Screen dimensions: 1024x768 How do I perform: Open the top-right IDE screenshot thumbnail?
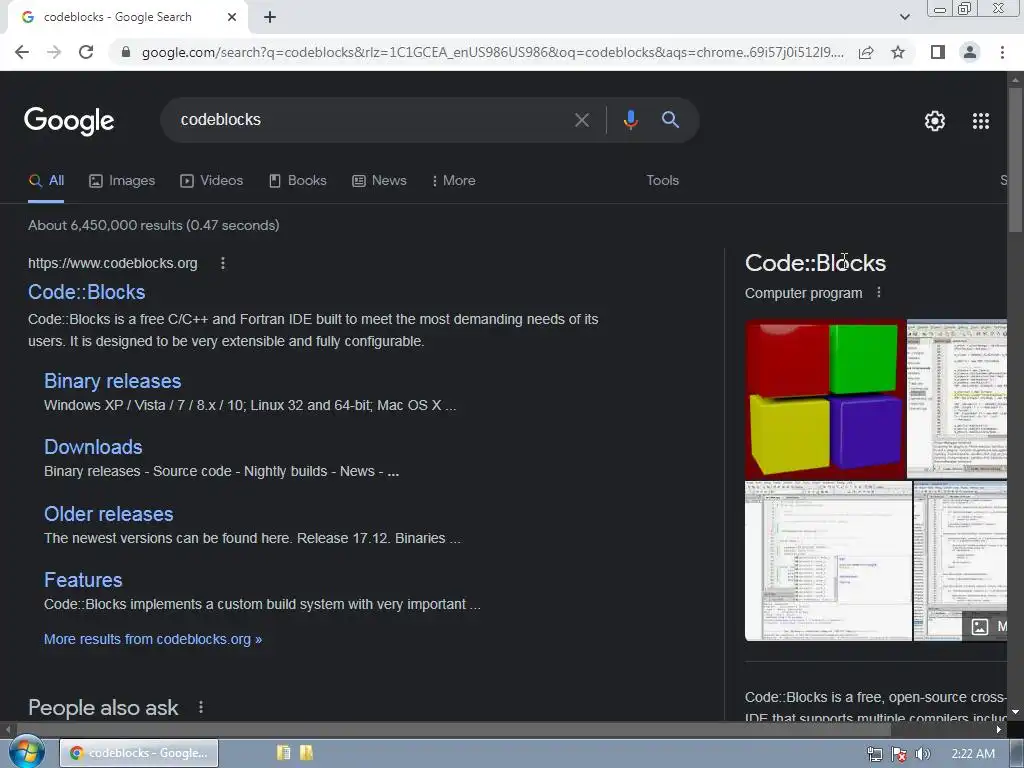pyautogui.click(x=957, y=399)
